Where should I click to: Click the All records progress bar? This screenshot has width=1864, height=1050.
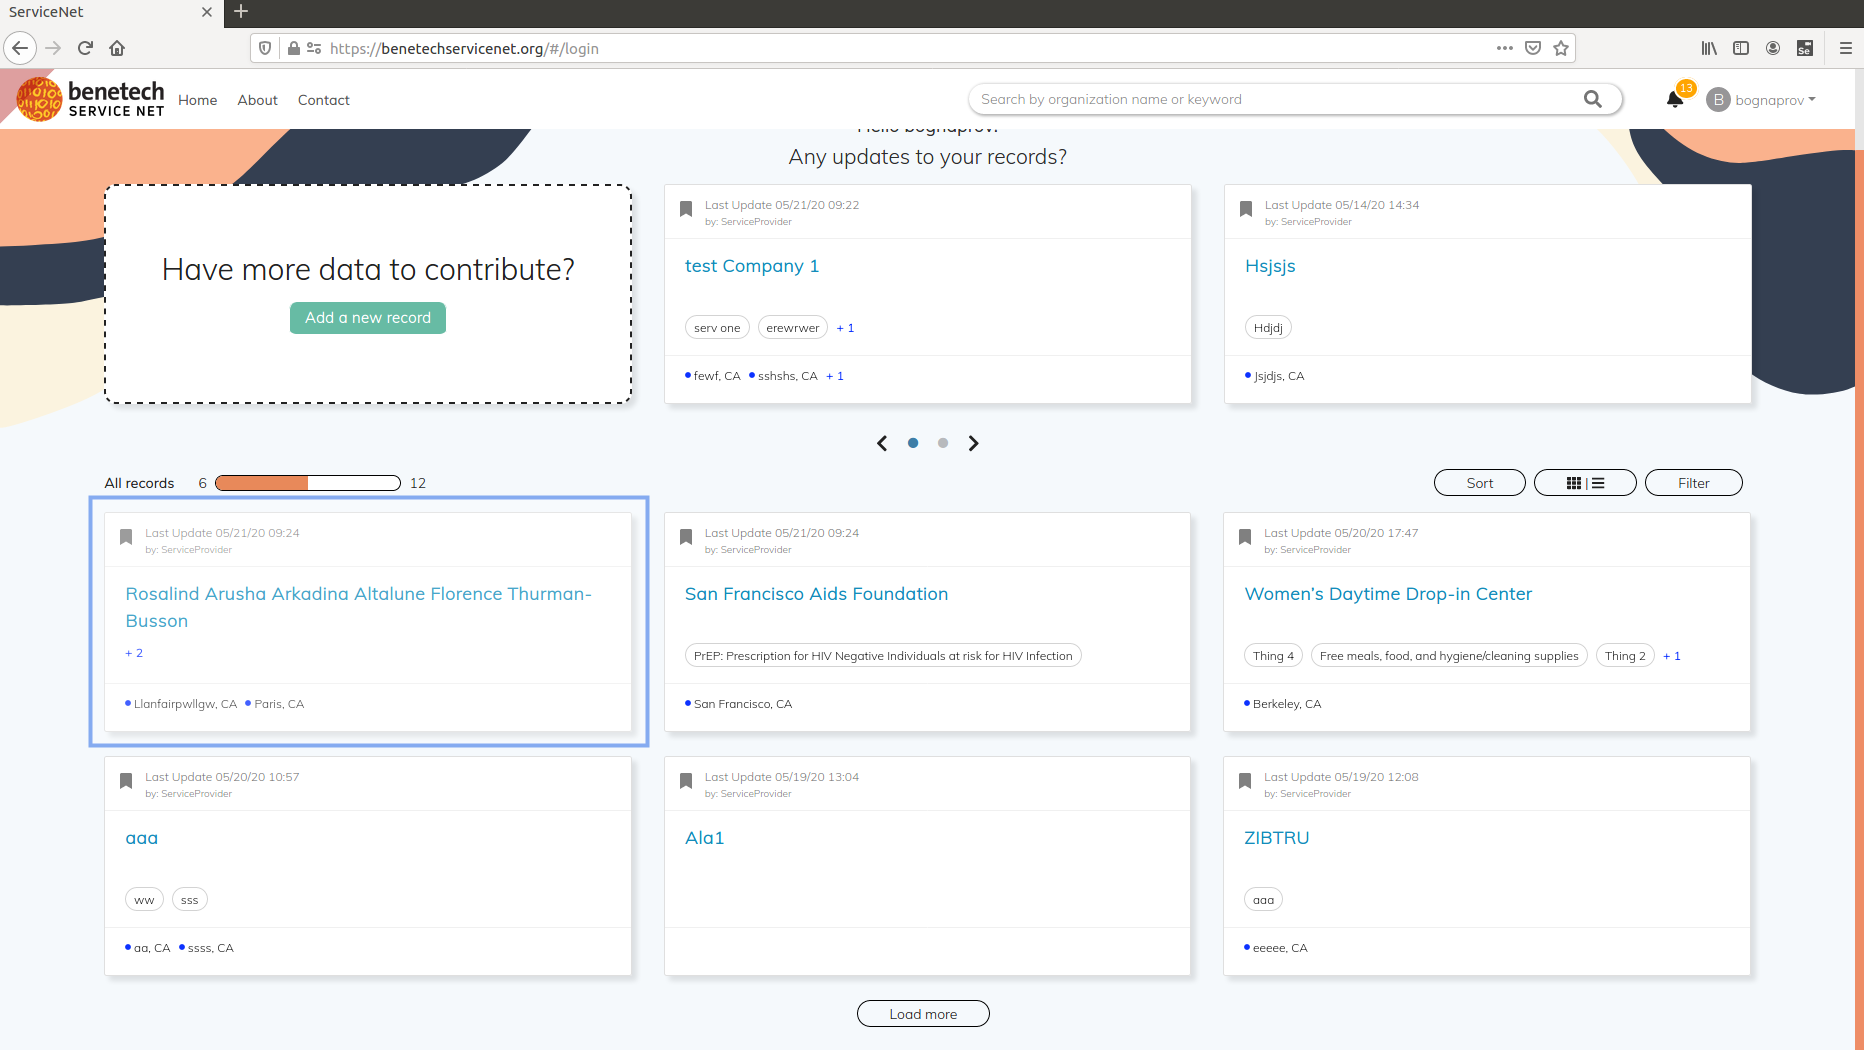pos(307,483)
